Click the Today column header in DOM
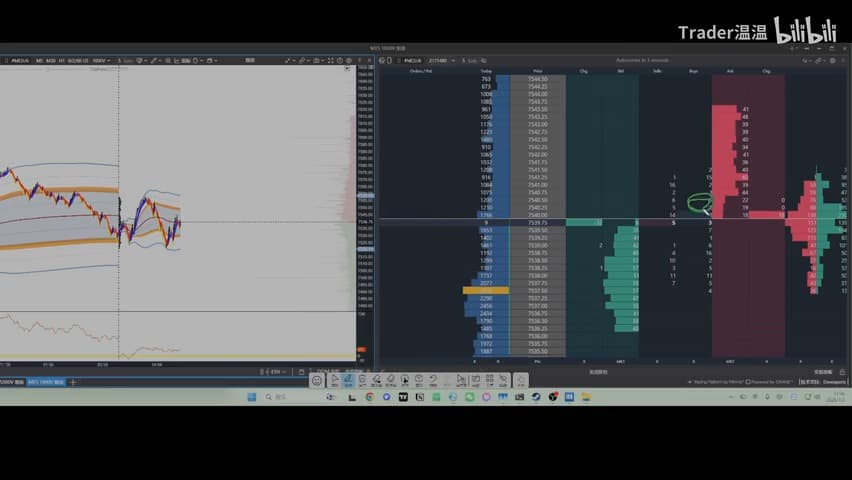 point(486,71)
